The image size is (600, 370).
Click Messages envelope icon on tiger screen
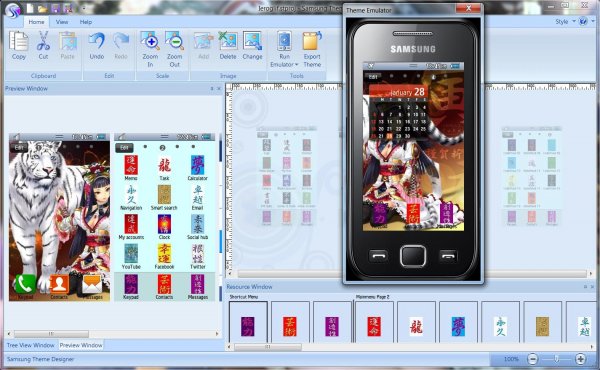pyautogui.click(x=92, y=284)
